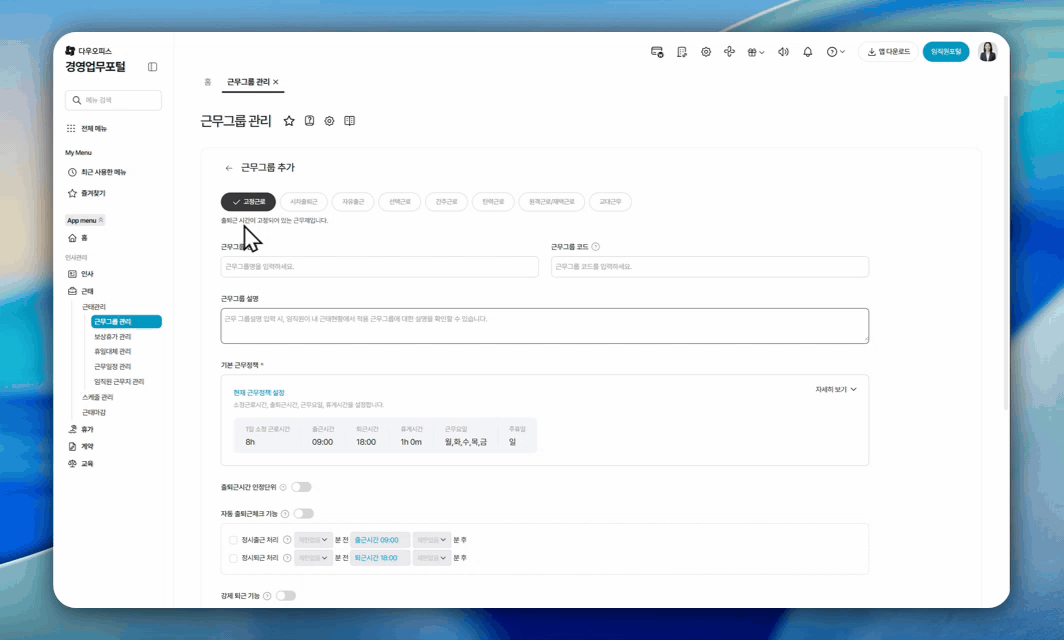This screenshot has width=1064, height=640.
Task: Favorite this page with the star icon by the title
Action: 289,121
